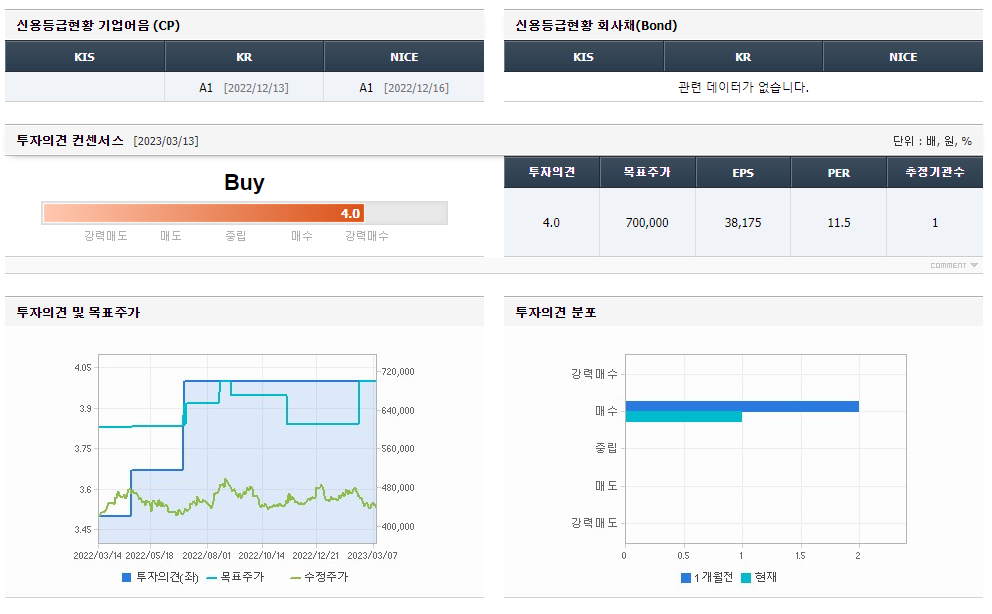
Task: Click the 투자의견 및 목표주가 section title
Action: [x=78, y=312]
